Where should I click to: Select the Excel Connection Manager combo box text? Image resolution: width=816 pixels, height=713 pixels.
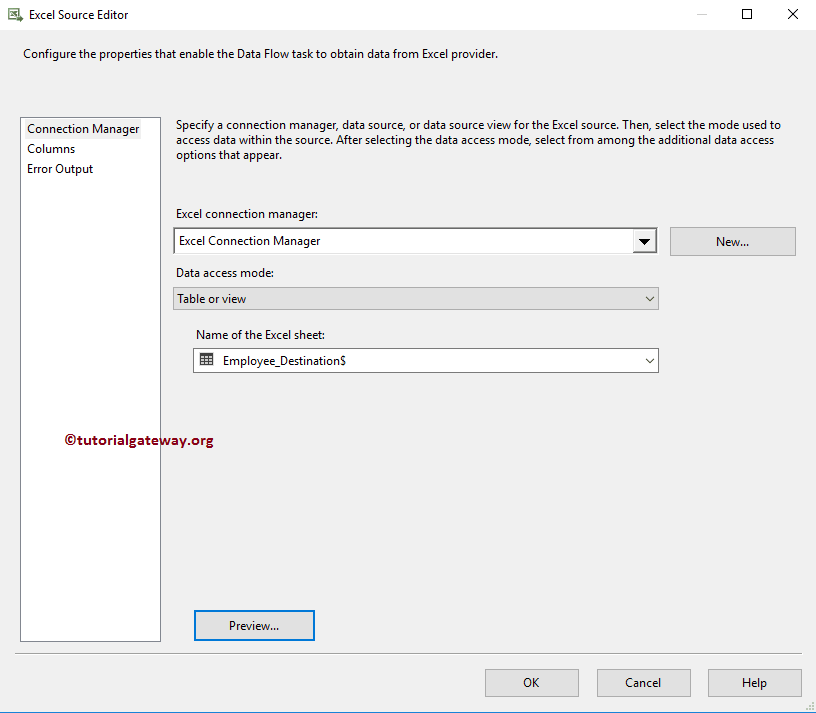(x=400, y=241)
